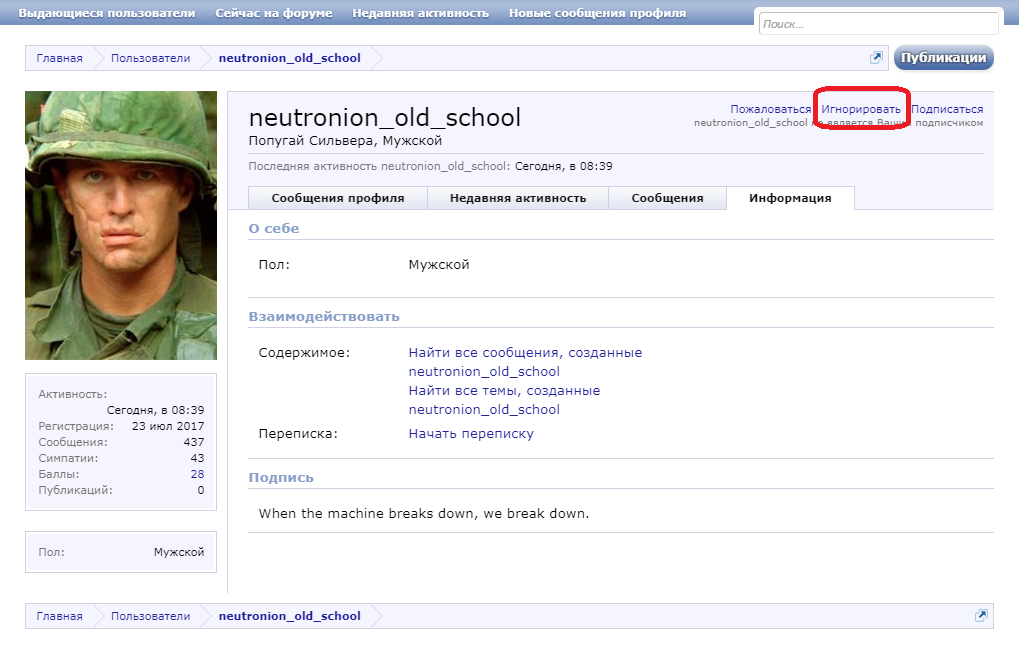Click Начать переписку link

click(x=471, y=434)
